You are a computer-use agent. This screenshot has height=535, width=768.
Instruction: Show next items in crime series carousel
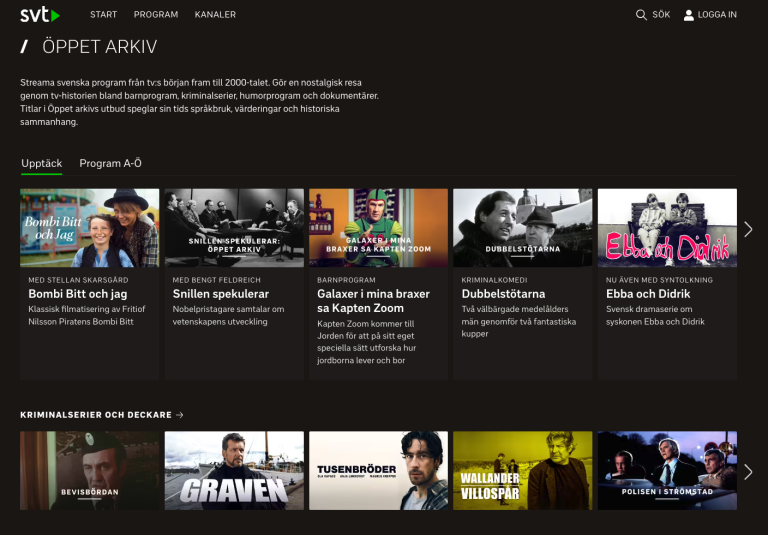click(748, 472)
